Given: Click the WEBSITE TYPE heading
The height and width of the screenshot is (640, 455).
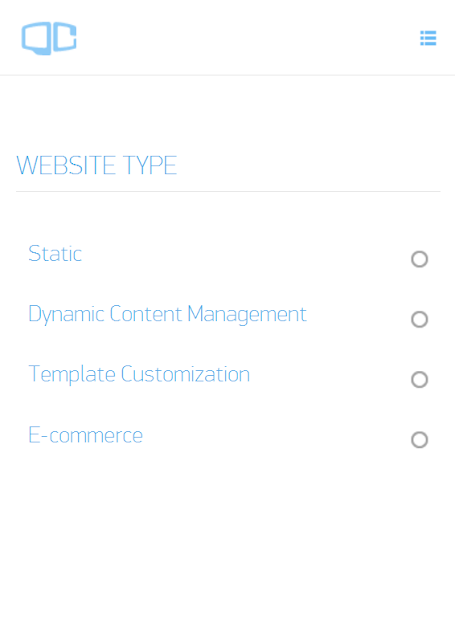Looking at the screenshot, I should coord(96,165).
